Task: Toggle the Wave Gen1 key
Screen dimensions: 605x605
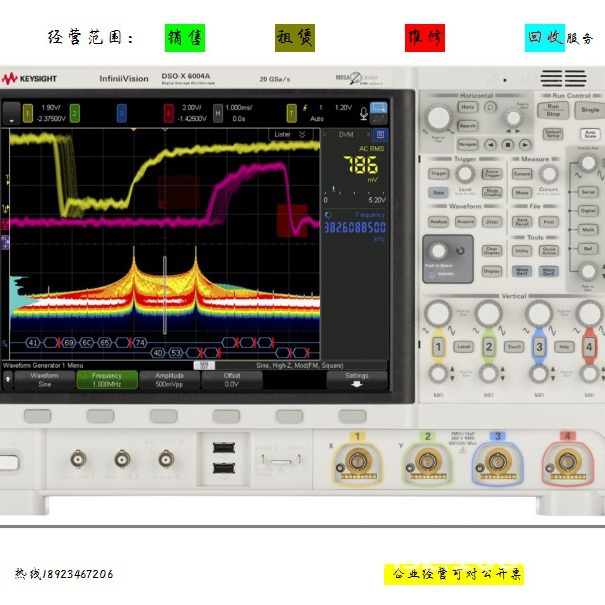Action: click(522, 271)
